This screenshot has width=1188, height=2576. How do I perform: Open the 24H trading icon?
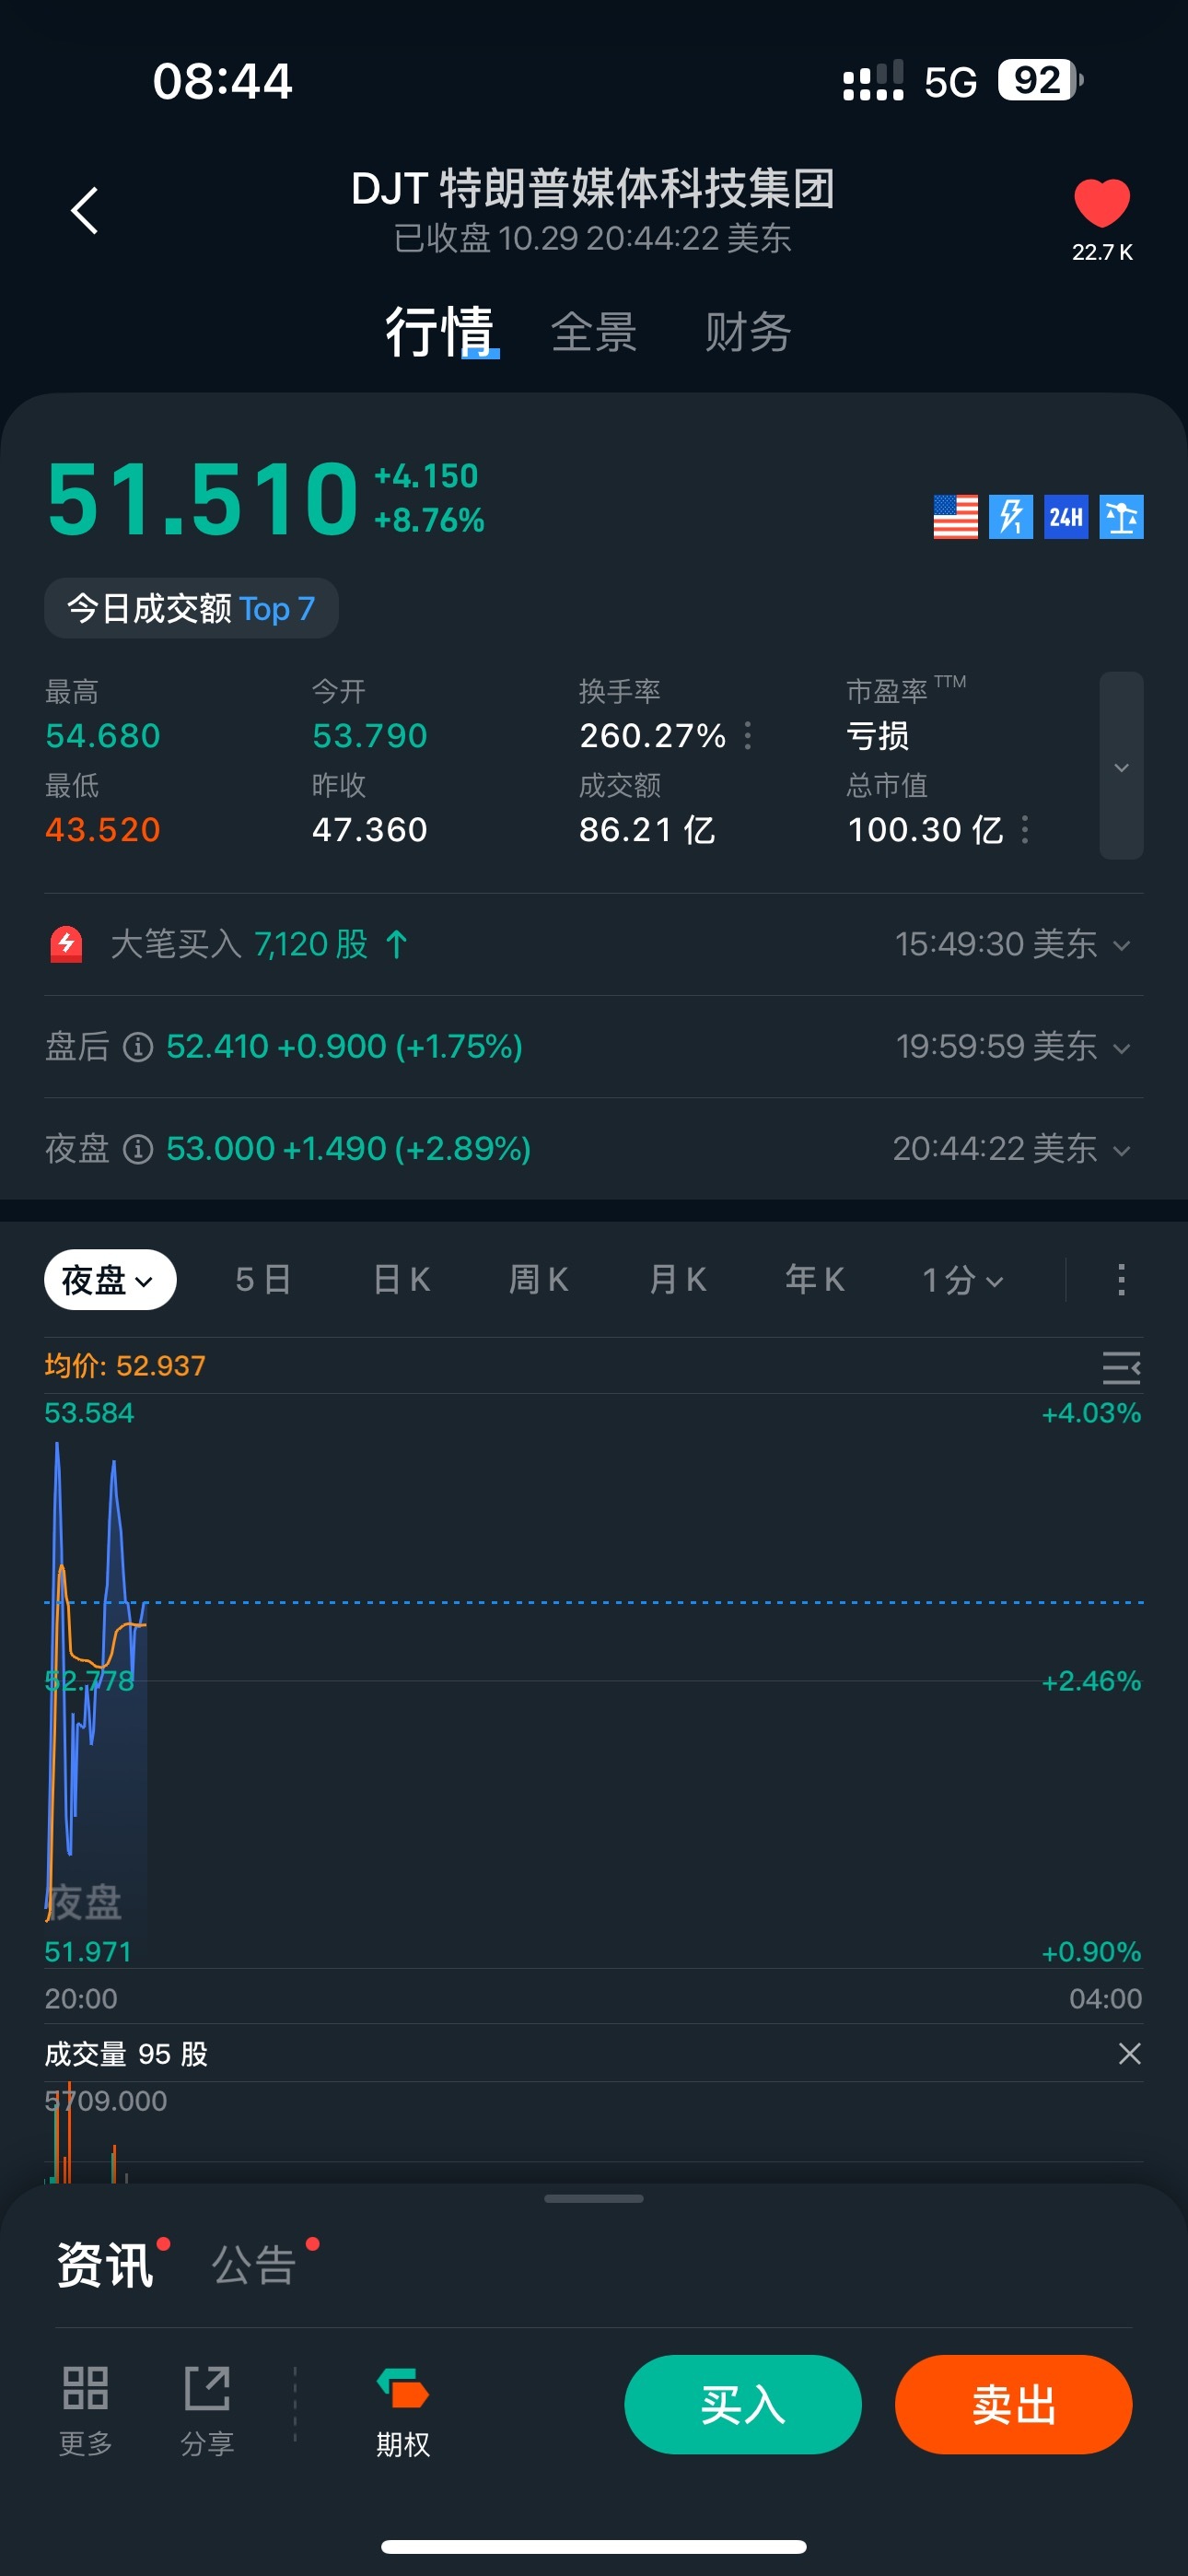click(x=1065, y=517)
